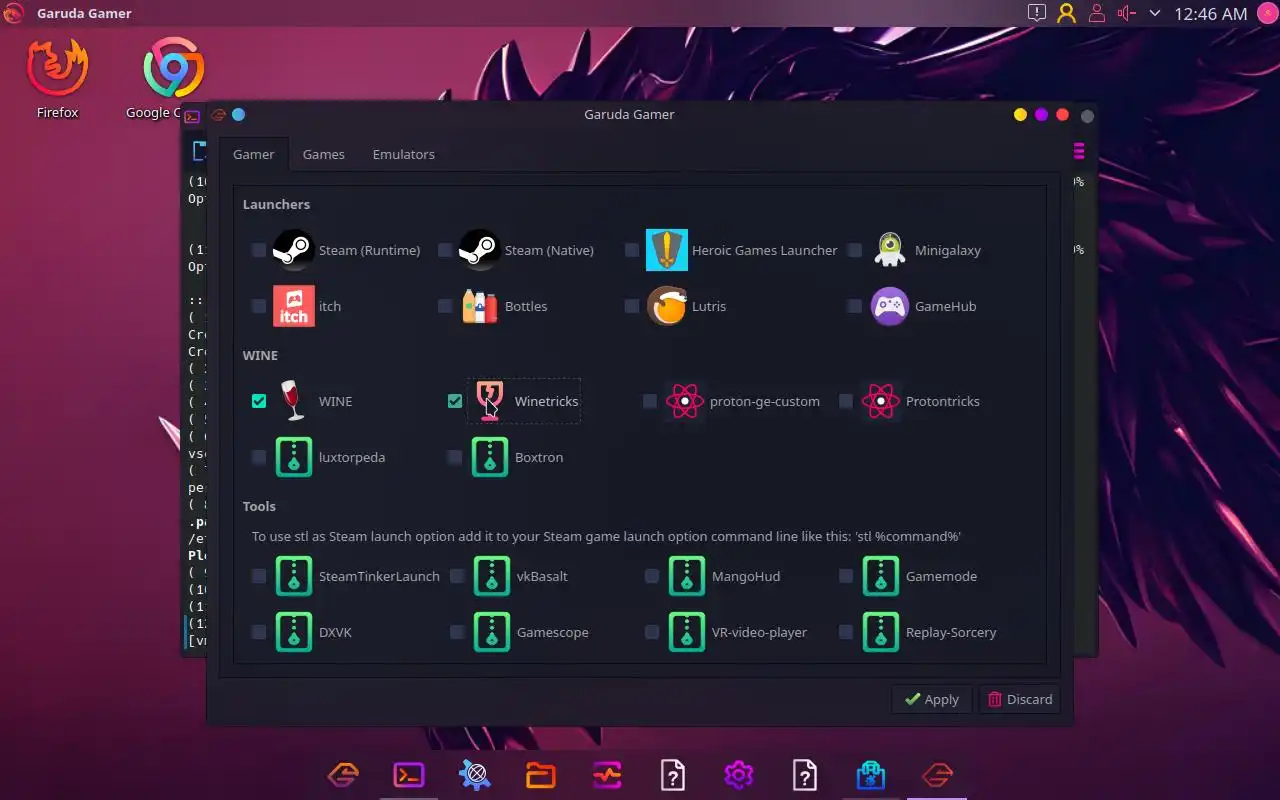Open Firefox desktop shortcut
The width and height of the screenshot is (1280, 800).
point(57,79)
